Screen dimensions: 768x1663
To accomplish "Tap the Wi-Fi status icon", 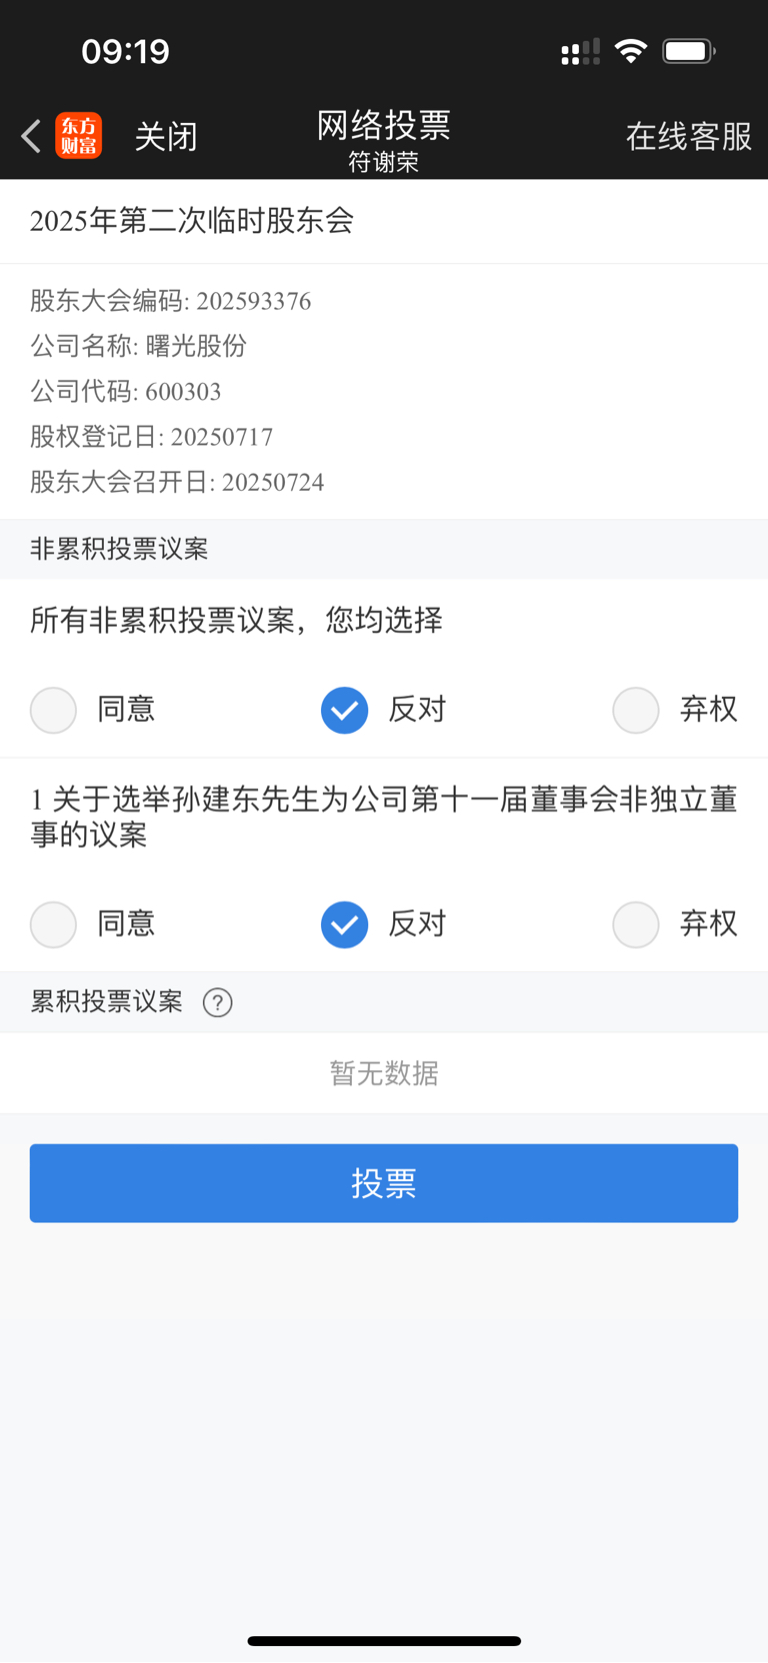I will pos(631,51).
